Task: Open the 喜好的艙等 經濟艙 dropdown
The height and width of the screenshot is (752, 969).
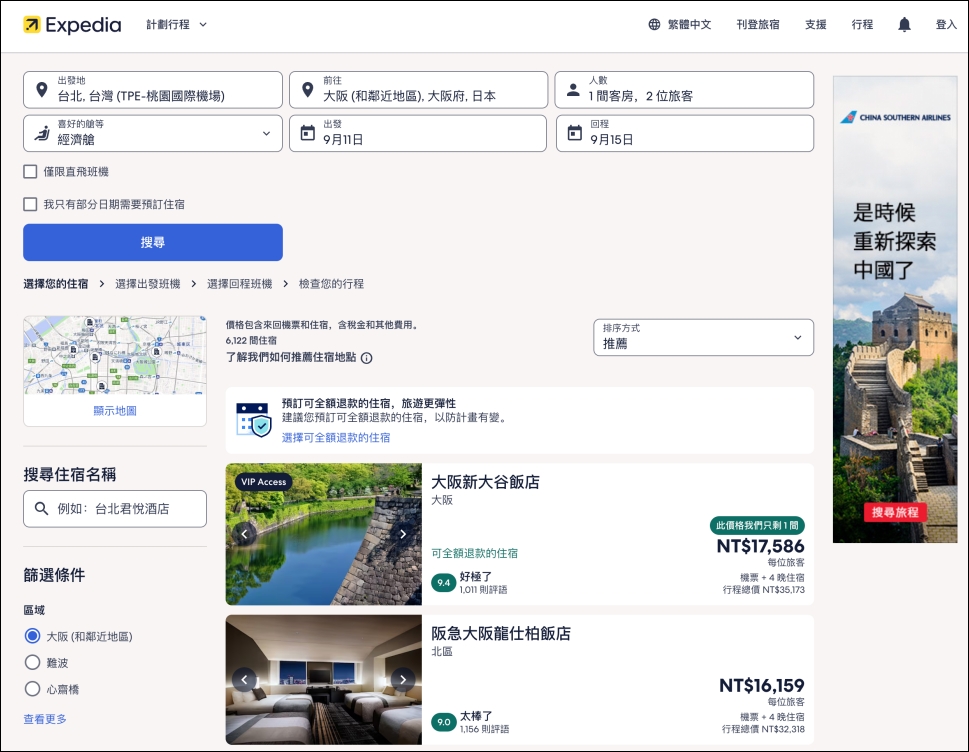Action: point(153,133)
